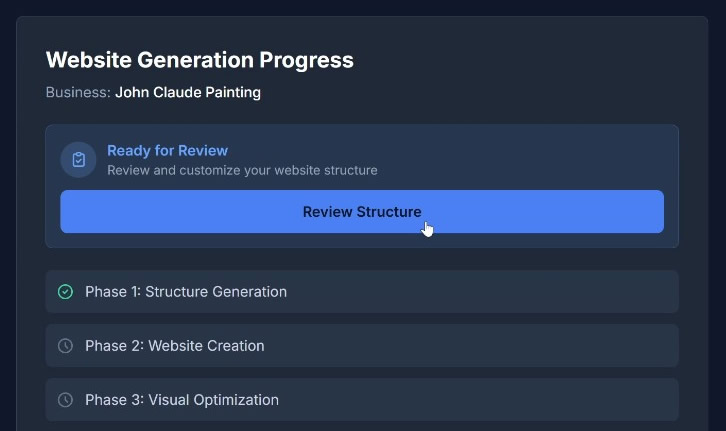The width and height of the screenshot is (726, 431).
Task: Click the 'Business:' label text
Action: tap(78, 93)
